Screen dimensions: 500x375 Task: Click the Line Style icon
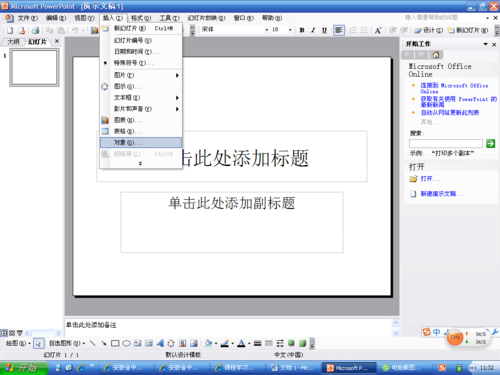click(257, 343)
